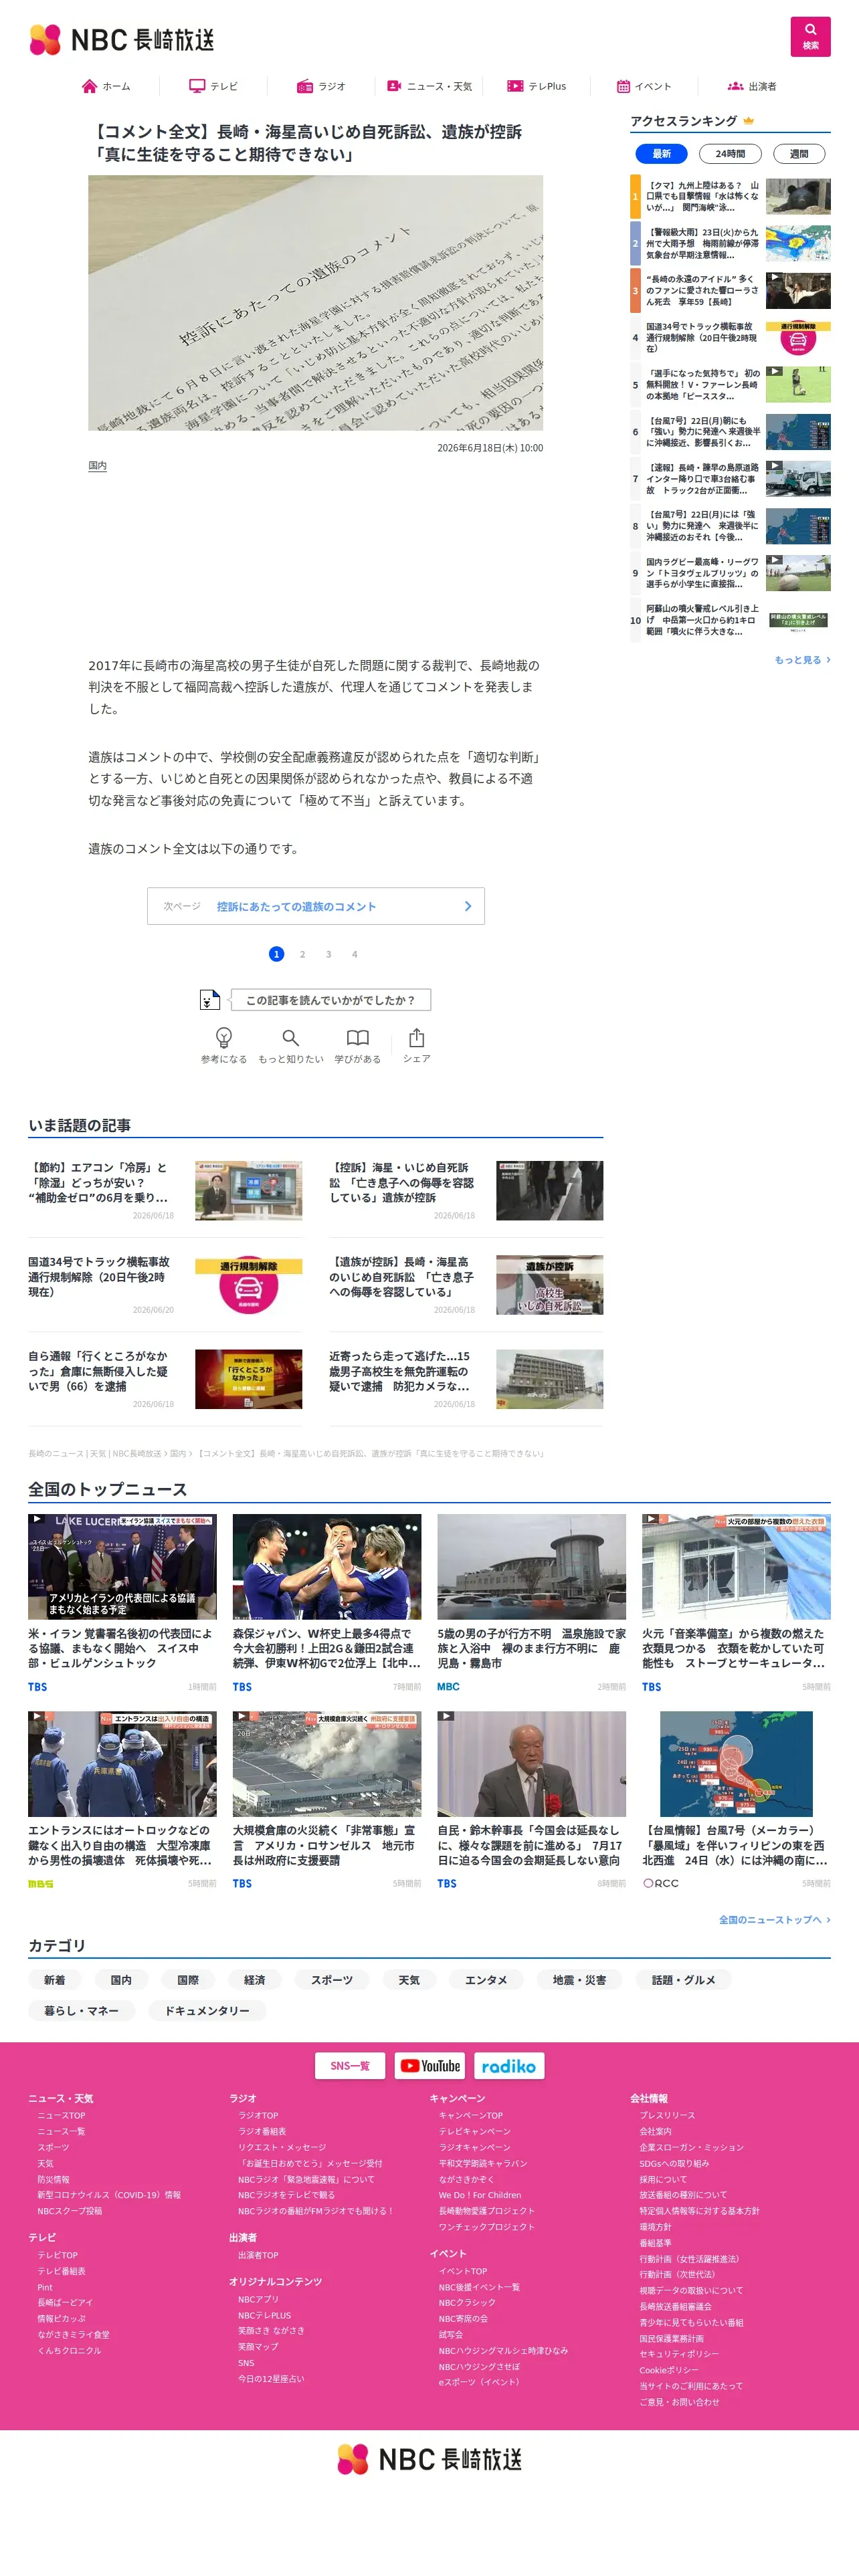Open キャンペーンTOP footer link
The height and width of the screenshot is (2576, 859).
pos(471,2115)
